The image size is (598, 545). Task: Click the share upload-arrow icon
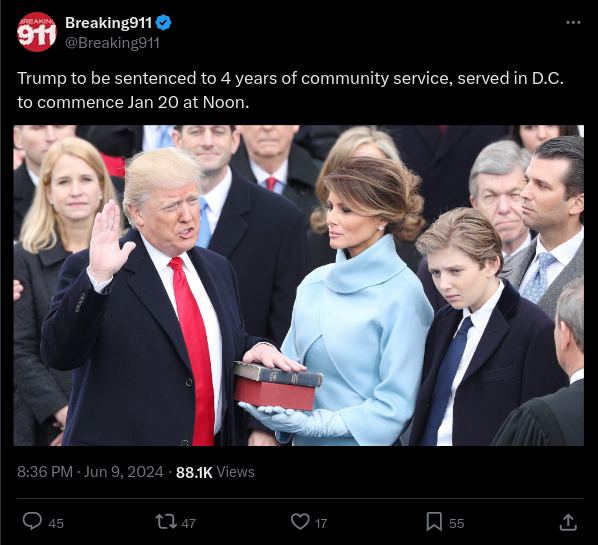coord(568,522)
